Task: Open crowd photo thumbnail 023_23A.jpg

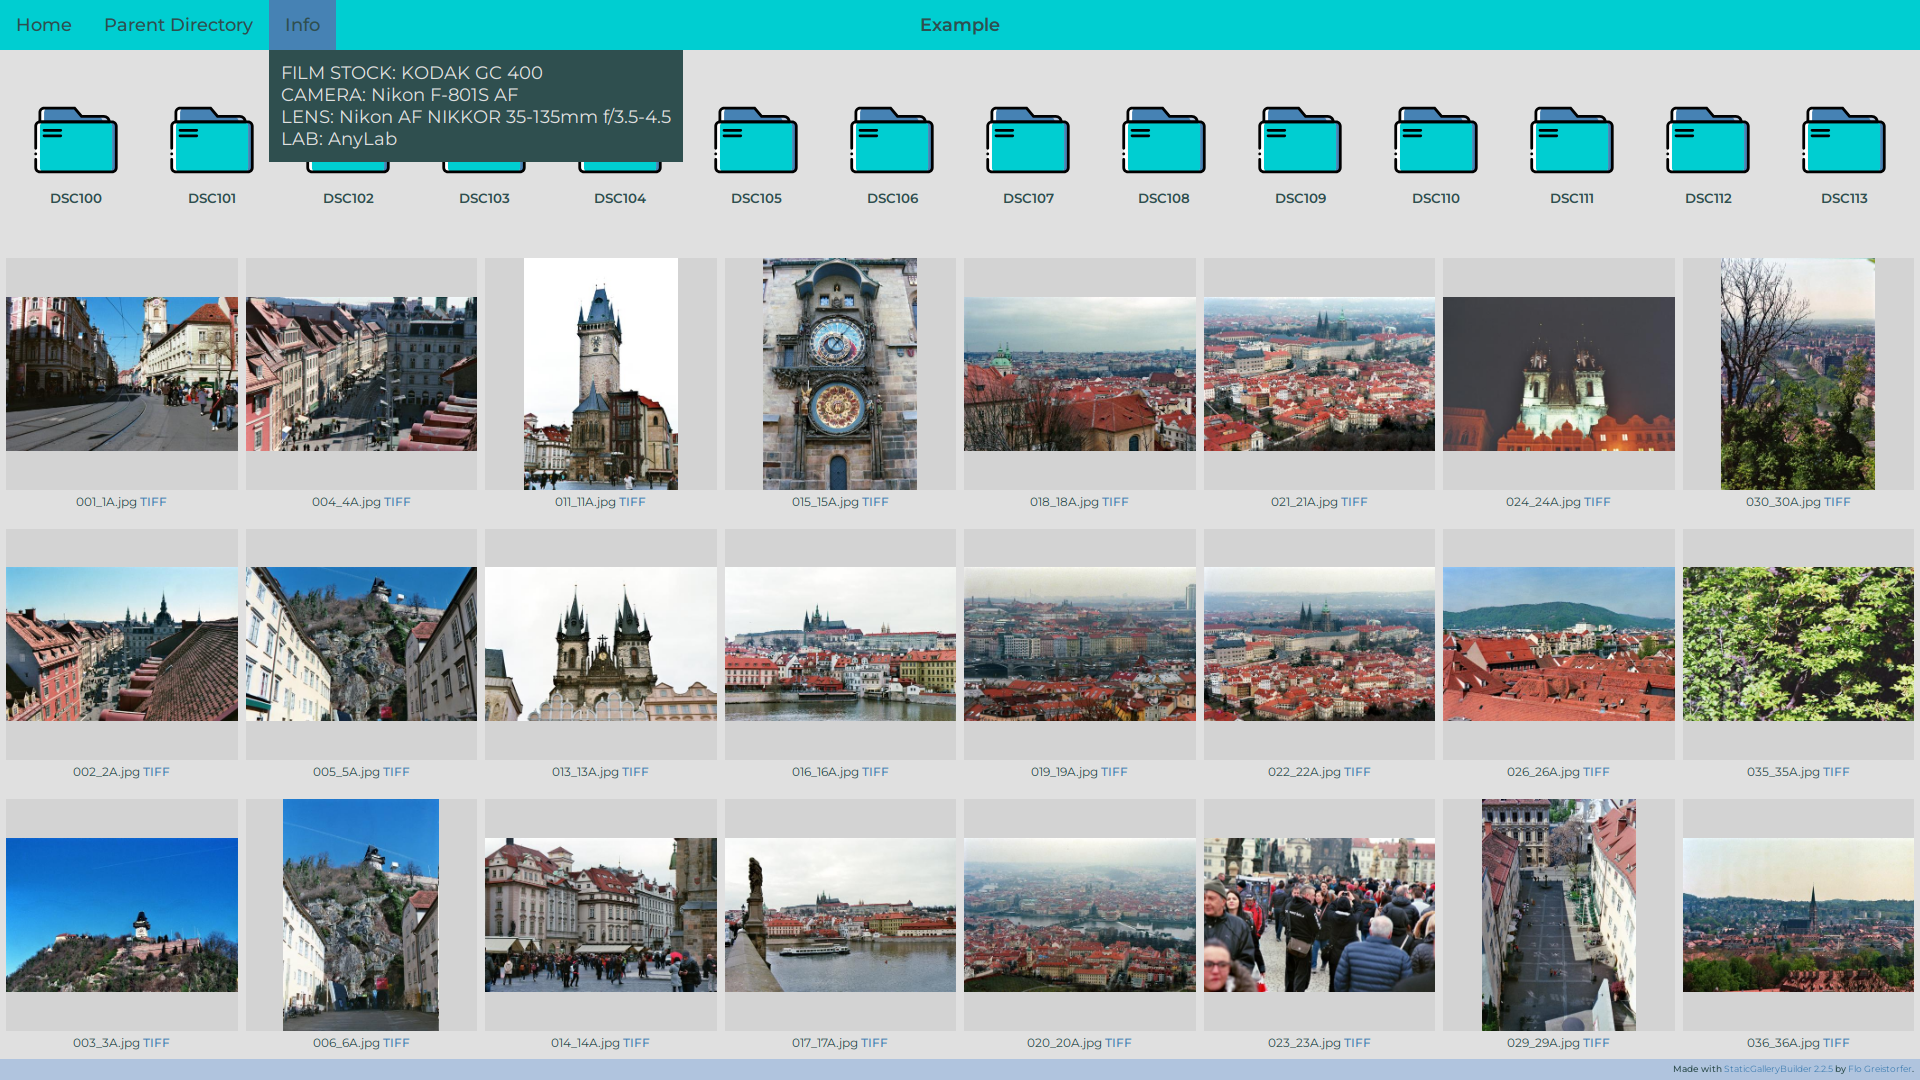Action: (1319, 915)
